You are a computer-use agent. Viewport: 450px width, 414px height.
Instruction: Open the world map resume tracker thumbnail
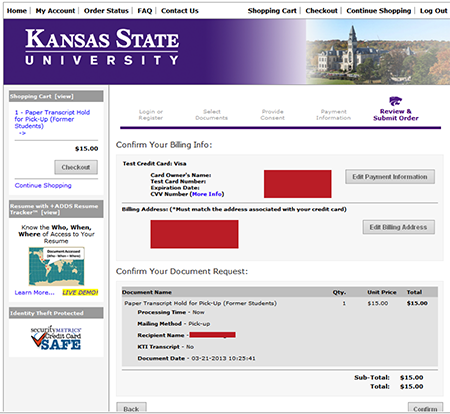click(56, 266)
